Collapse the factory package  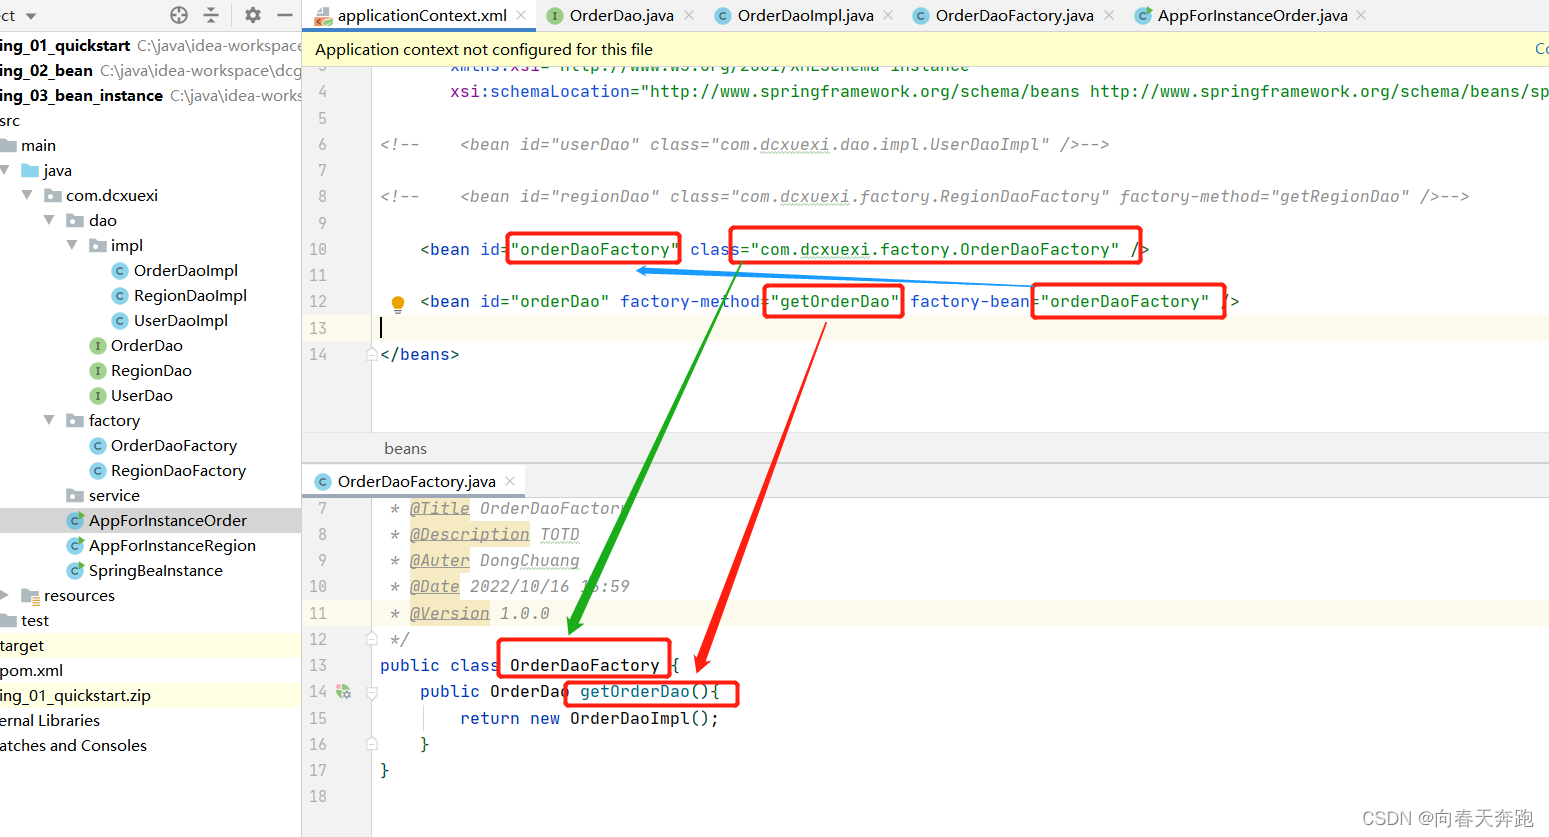pyautogui.click(x=49, y=420)
